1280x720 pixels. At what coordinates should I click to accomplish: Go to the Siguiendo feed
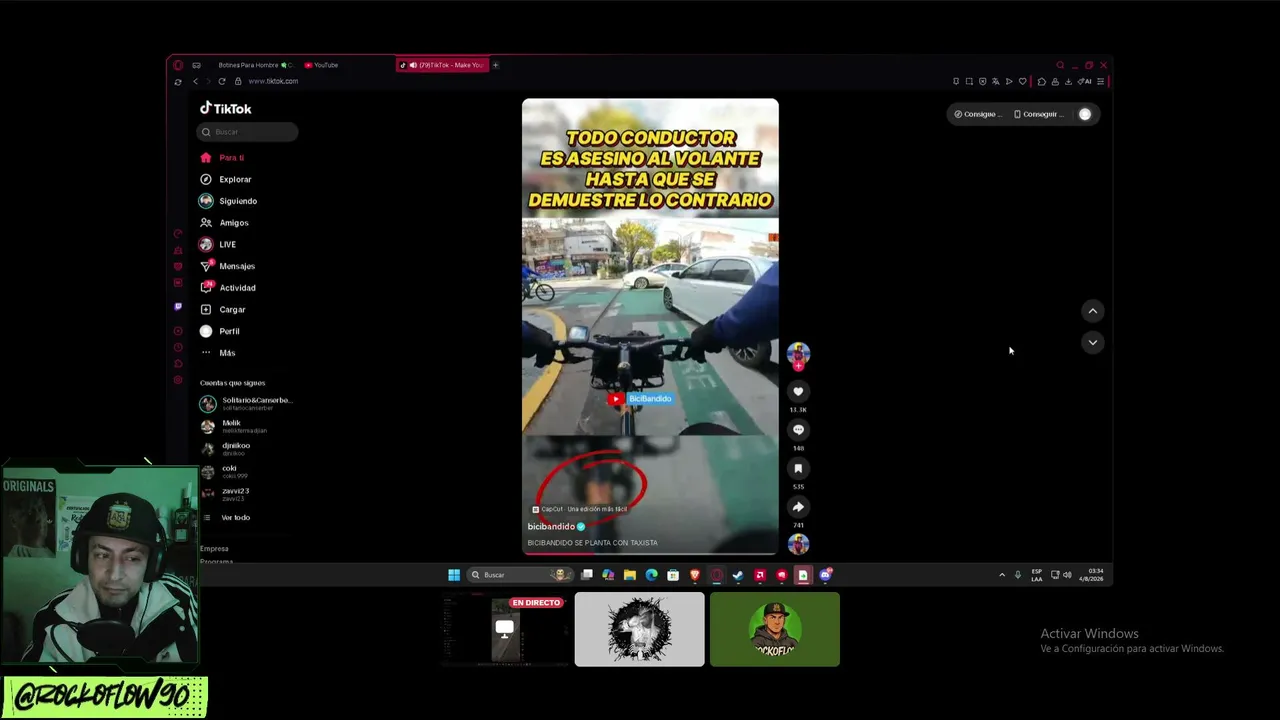point(229,201)
